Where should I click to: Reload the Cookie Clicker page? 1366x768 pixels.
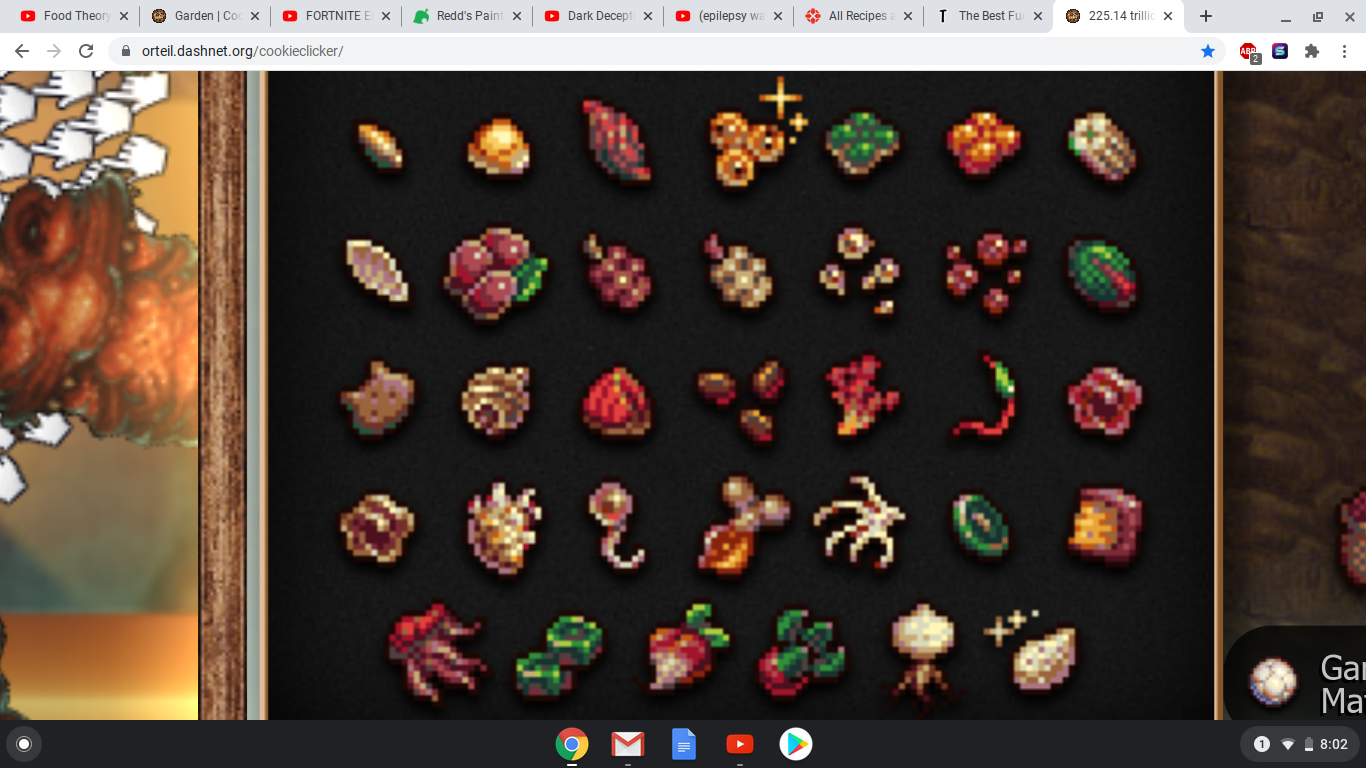click(86, 50)
